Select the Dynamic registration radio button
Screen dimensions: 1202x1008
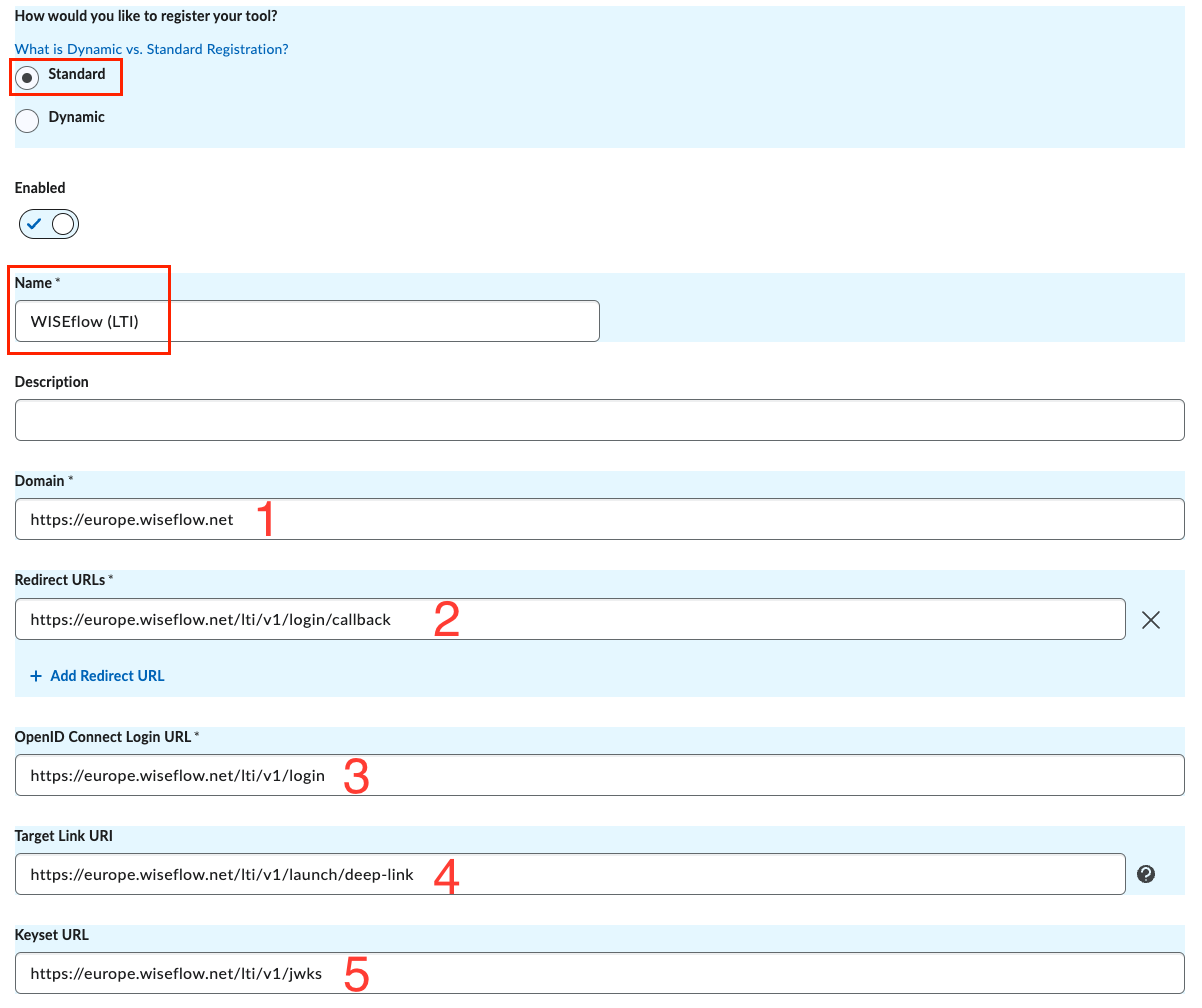tap(28, 120)
